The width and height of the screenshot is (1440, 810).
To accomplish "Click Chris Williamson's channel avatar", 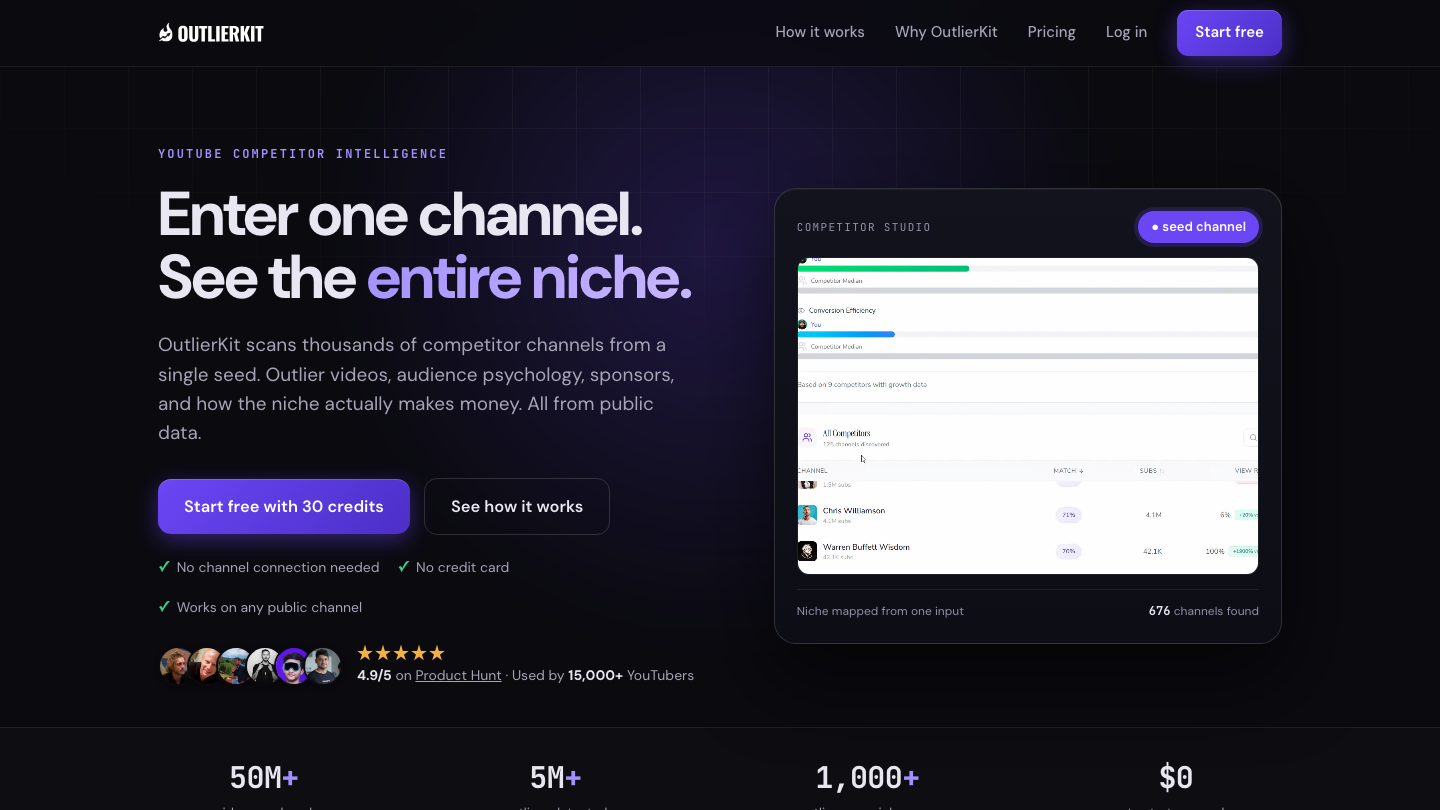I will [807, 514].
